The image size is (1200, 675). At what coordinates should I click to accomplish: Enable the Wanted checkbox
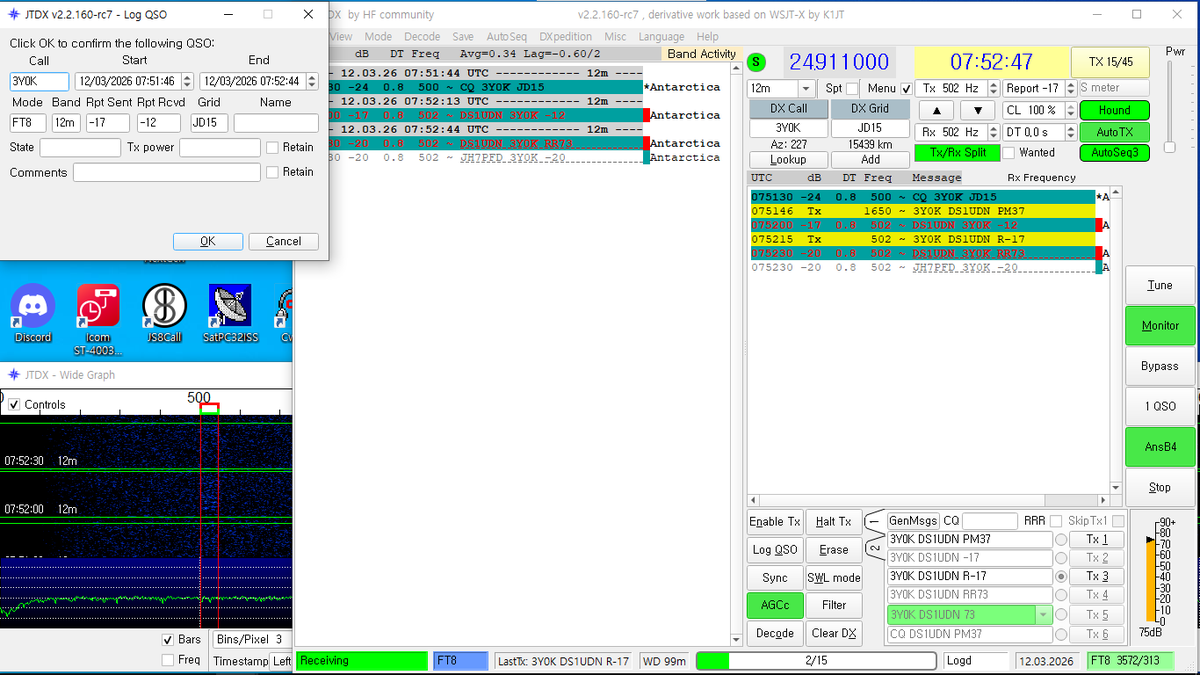pos(1009,153)
